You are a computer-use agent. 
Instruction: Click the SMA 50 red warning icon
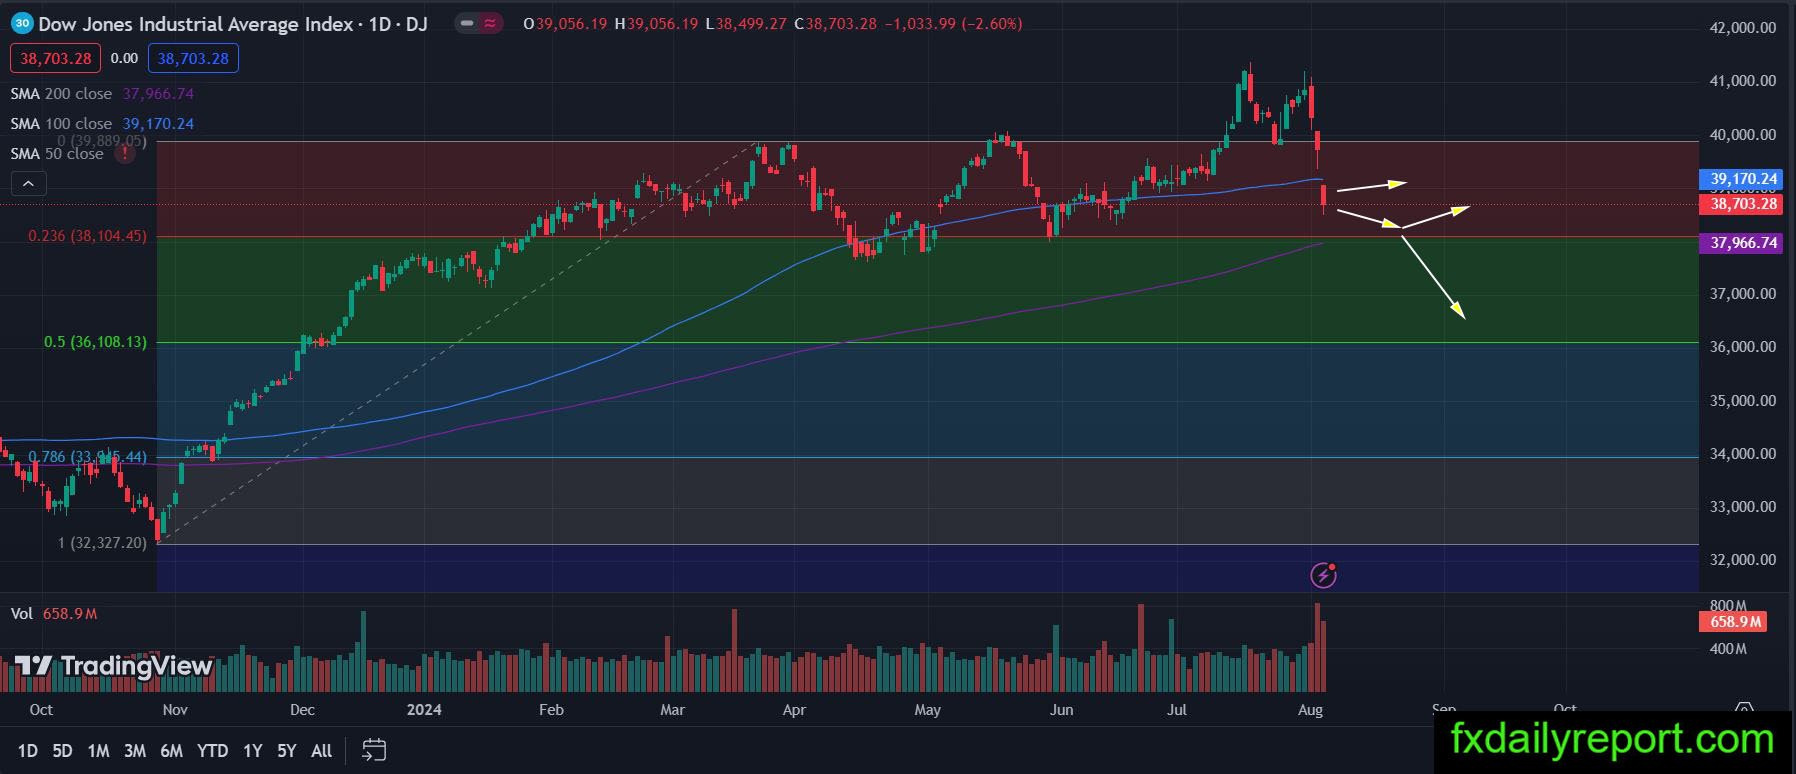click(125, 153)
